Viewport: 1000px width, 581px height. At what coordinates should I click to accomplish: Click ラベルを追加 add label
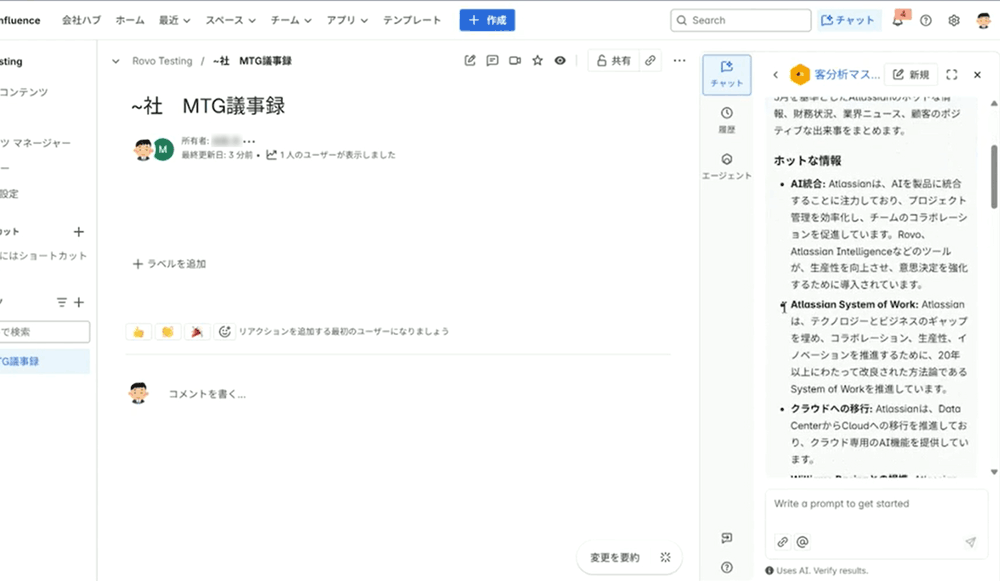169,264
